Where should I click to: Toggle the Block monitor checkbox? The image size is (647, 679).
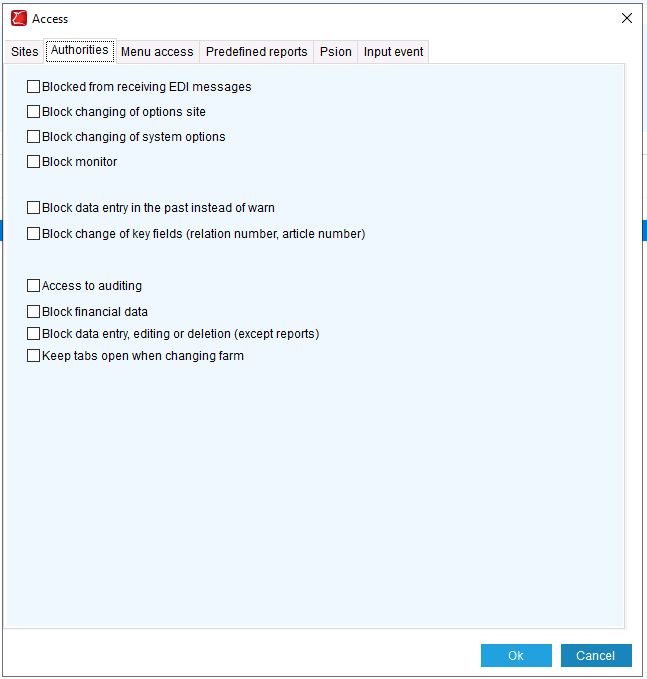pos(33,162)
